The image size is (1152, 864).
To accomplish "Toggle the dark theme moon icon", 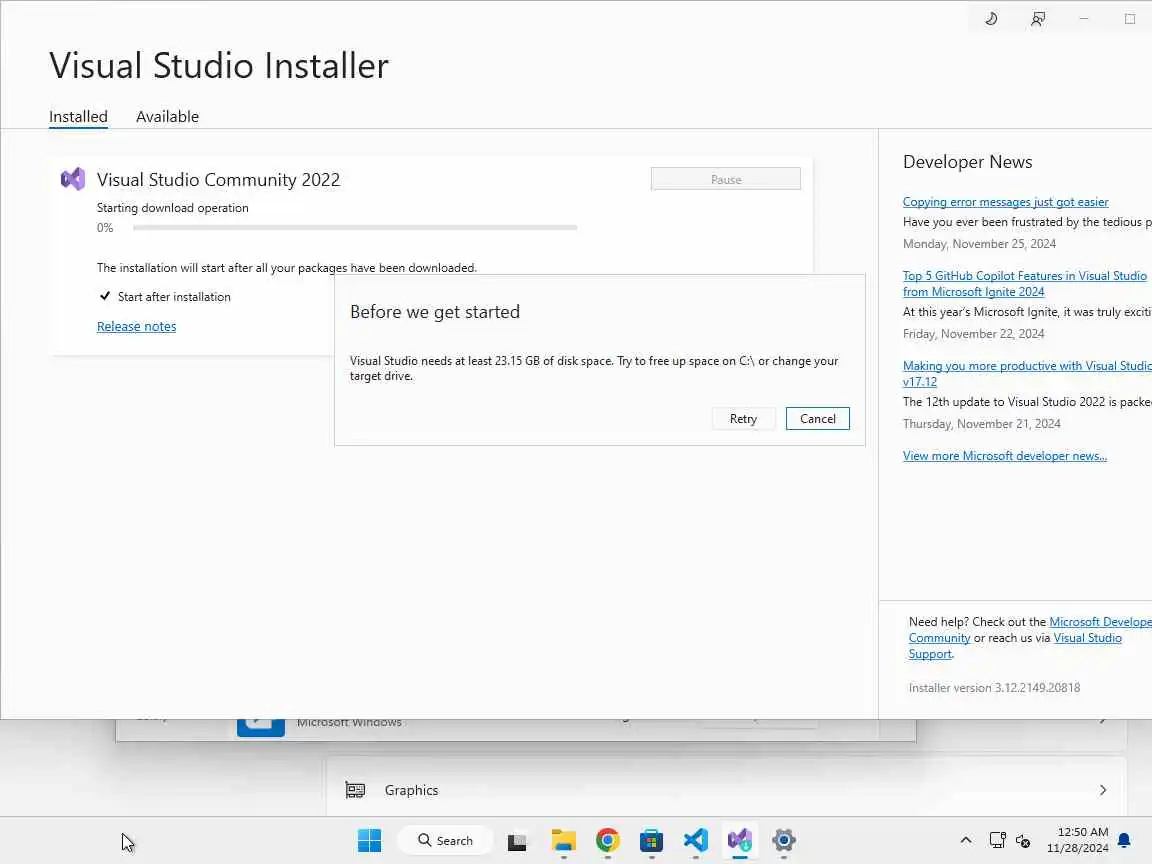I will (991, 19).
